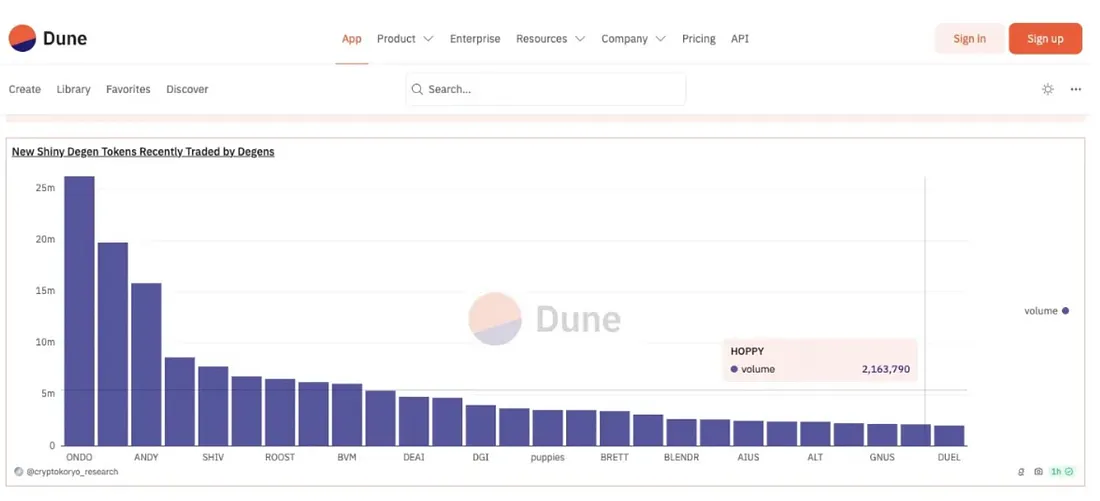Click the ONDO x-axis label
Screen dimensions: 1100x501
coord(79,457)
